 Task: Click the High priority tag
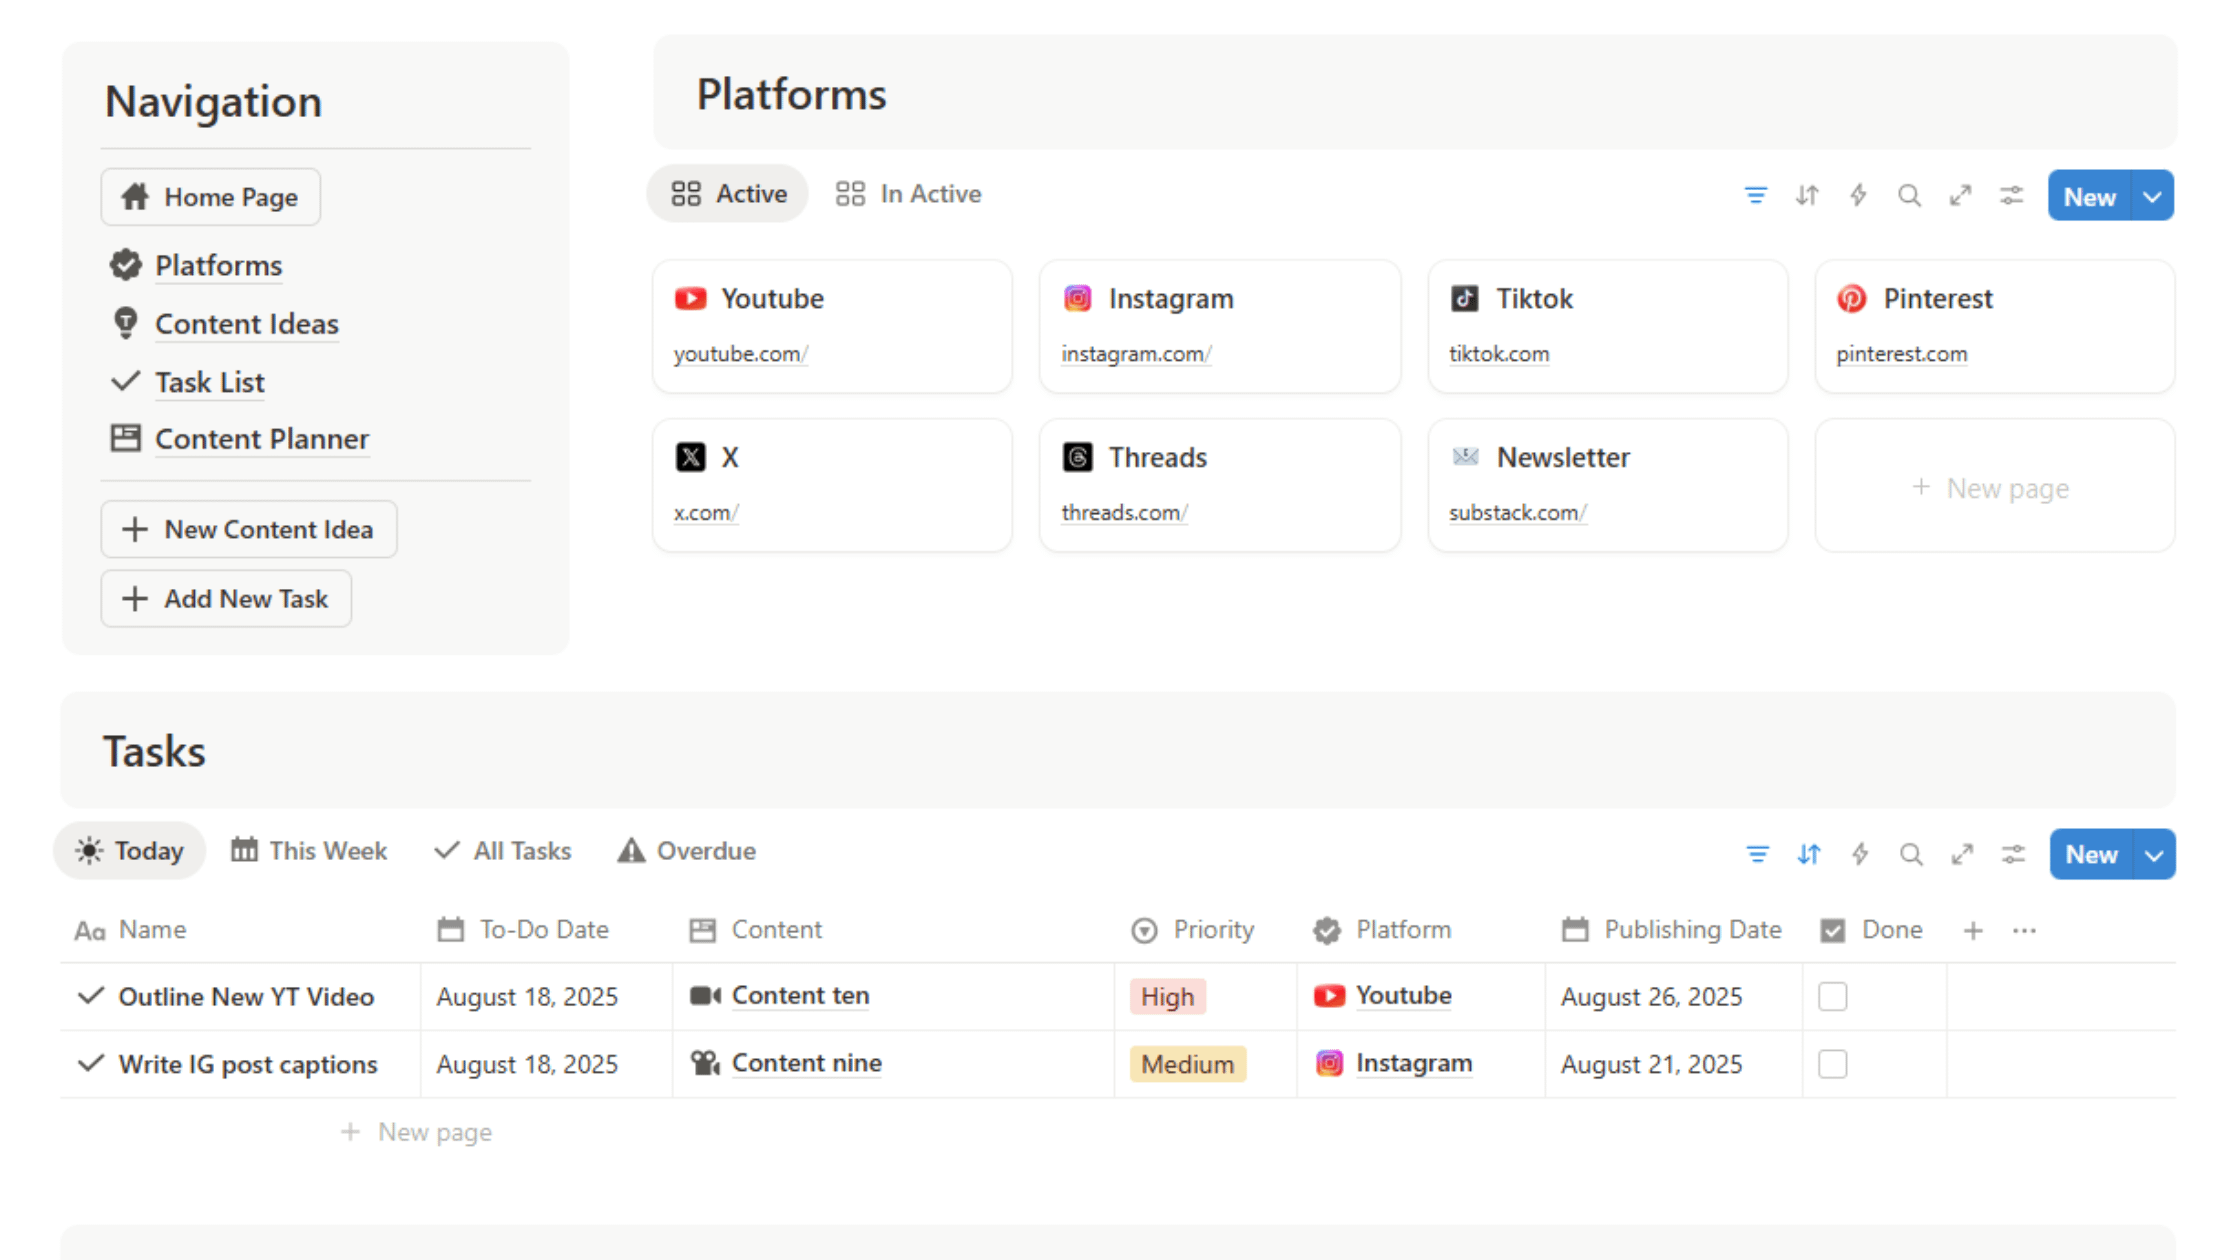[x=1167, y=997]
